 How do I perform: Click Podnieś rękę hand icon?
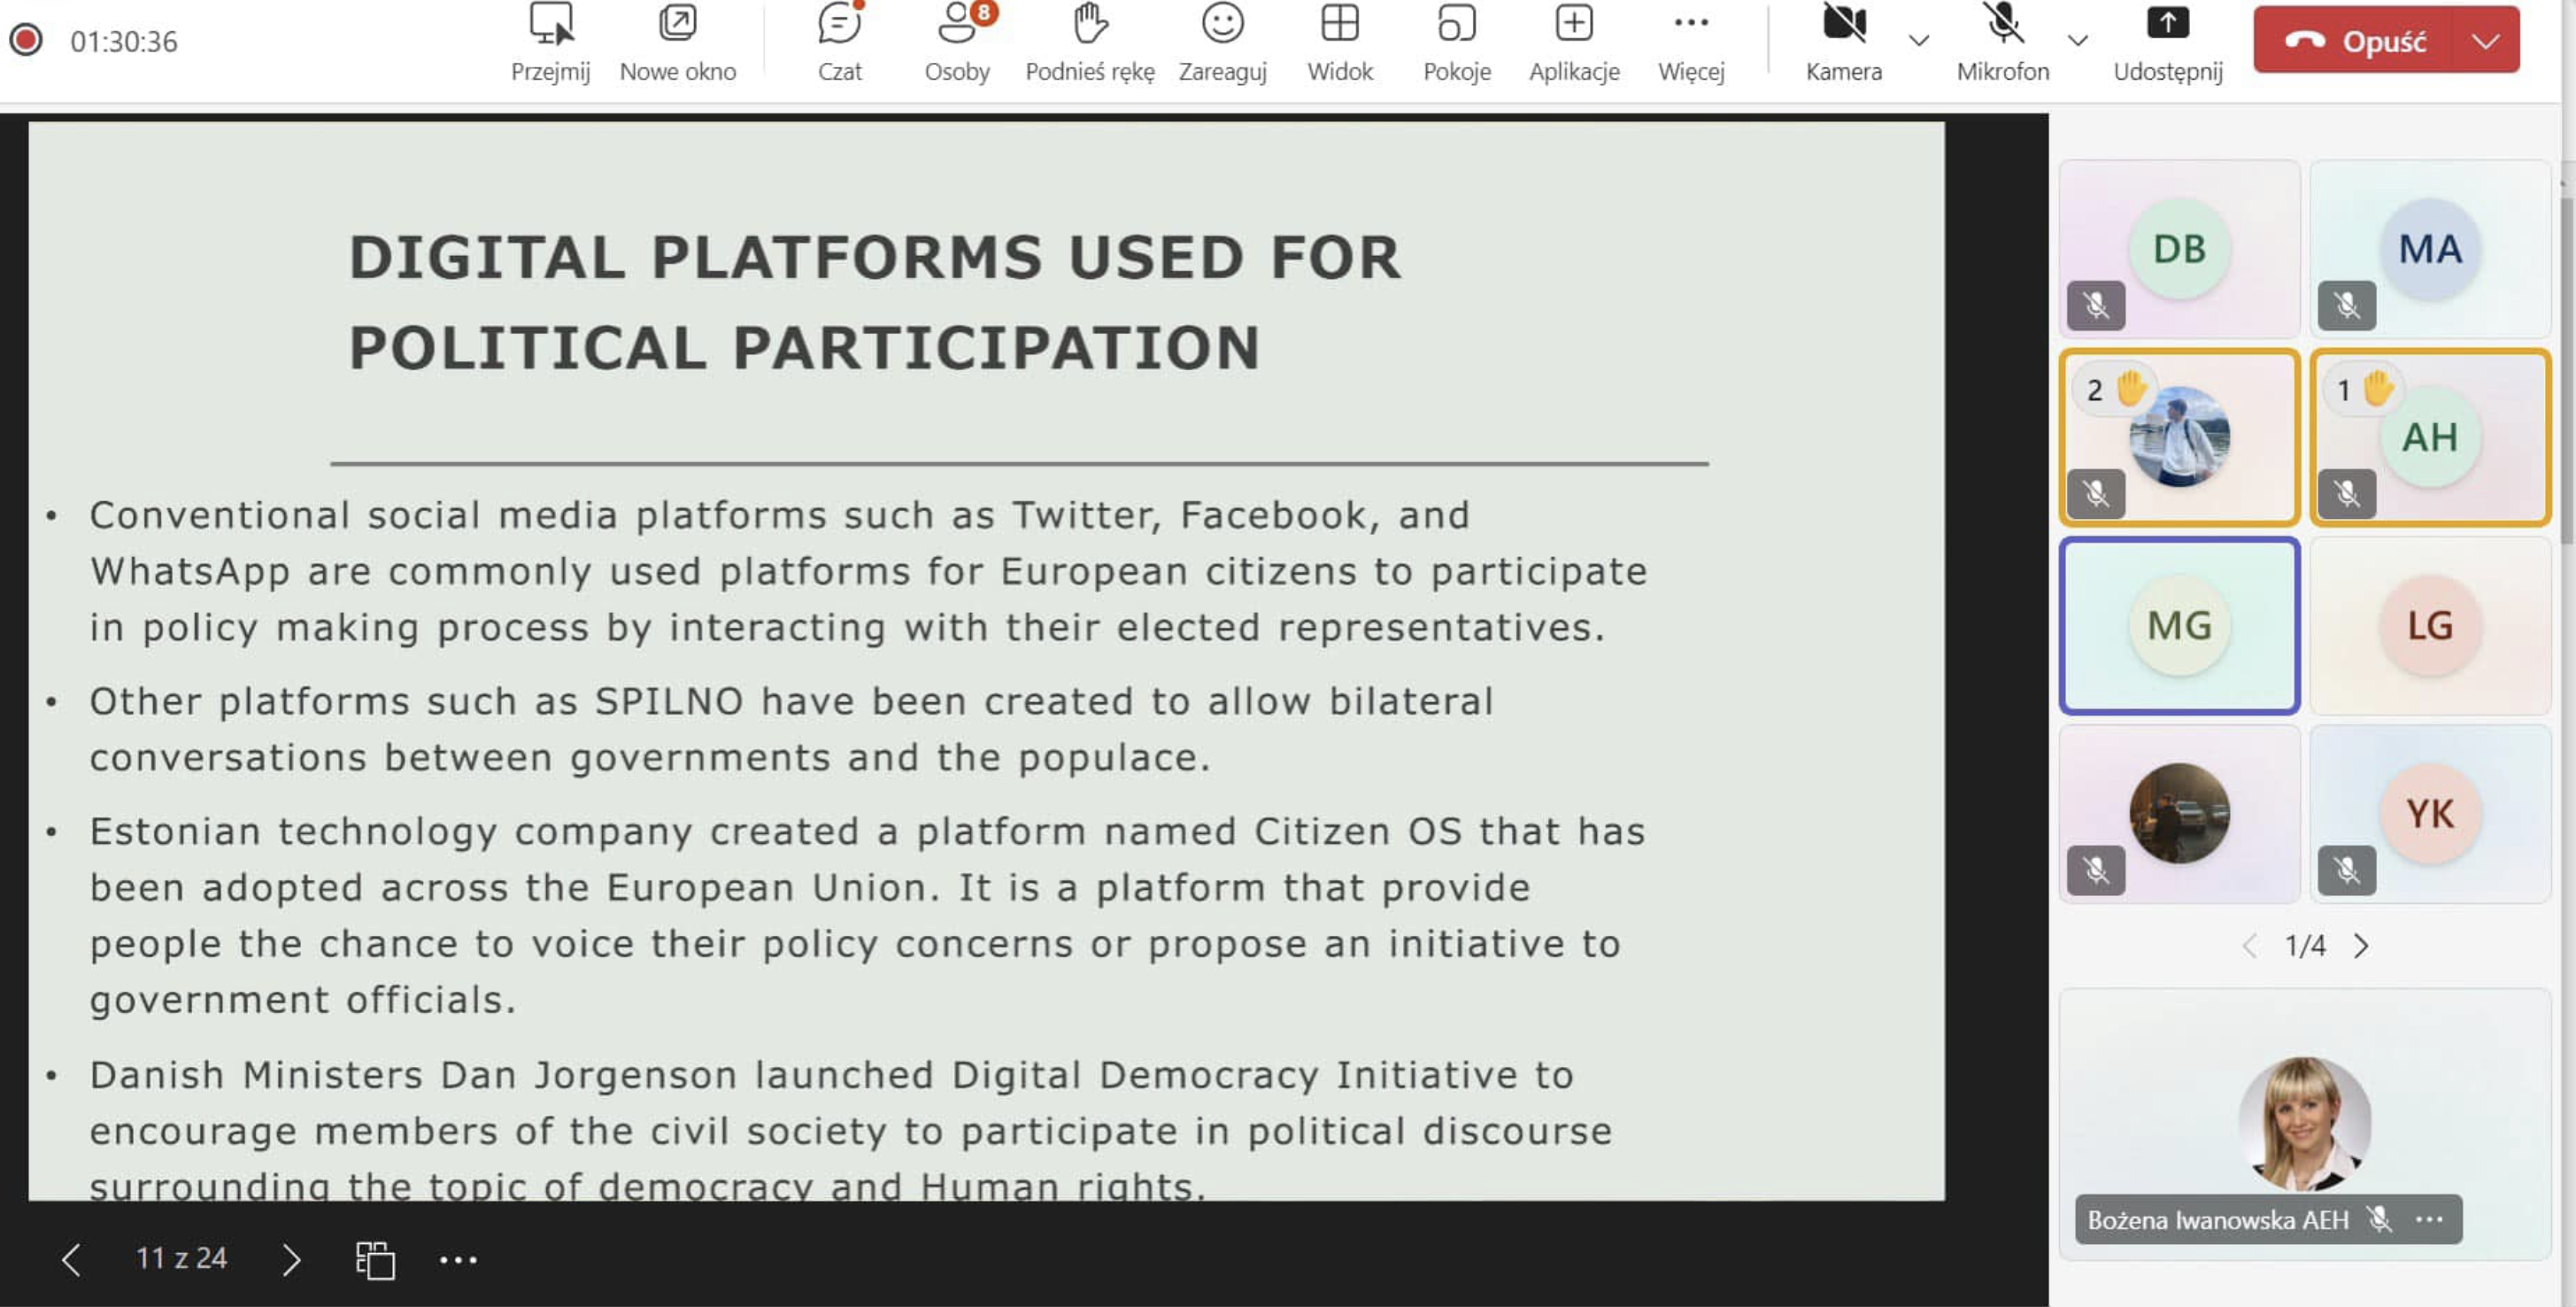(1089, 24)
